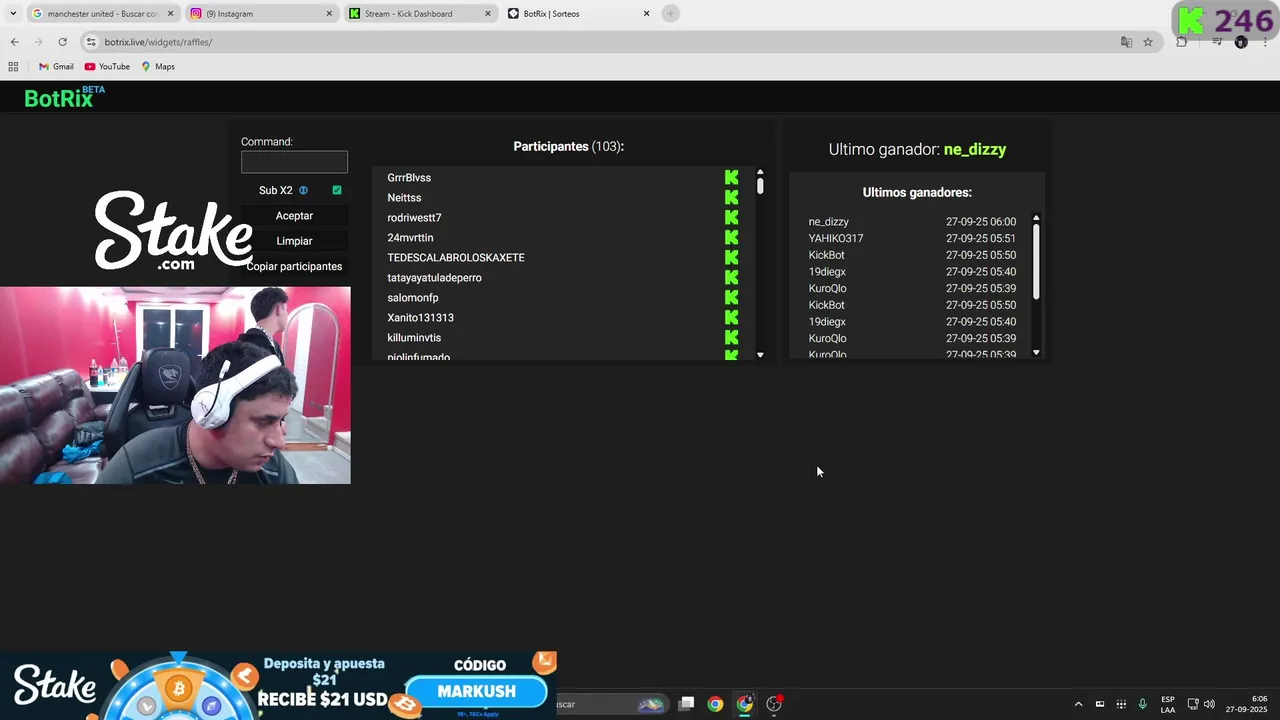View site information icon in address bar
This screenshot has width=1280, height=720.
(x=91, y=42)
